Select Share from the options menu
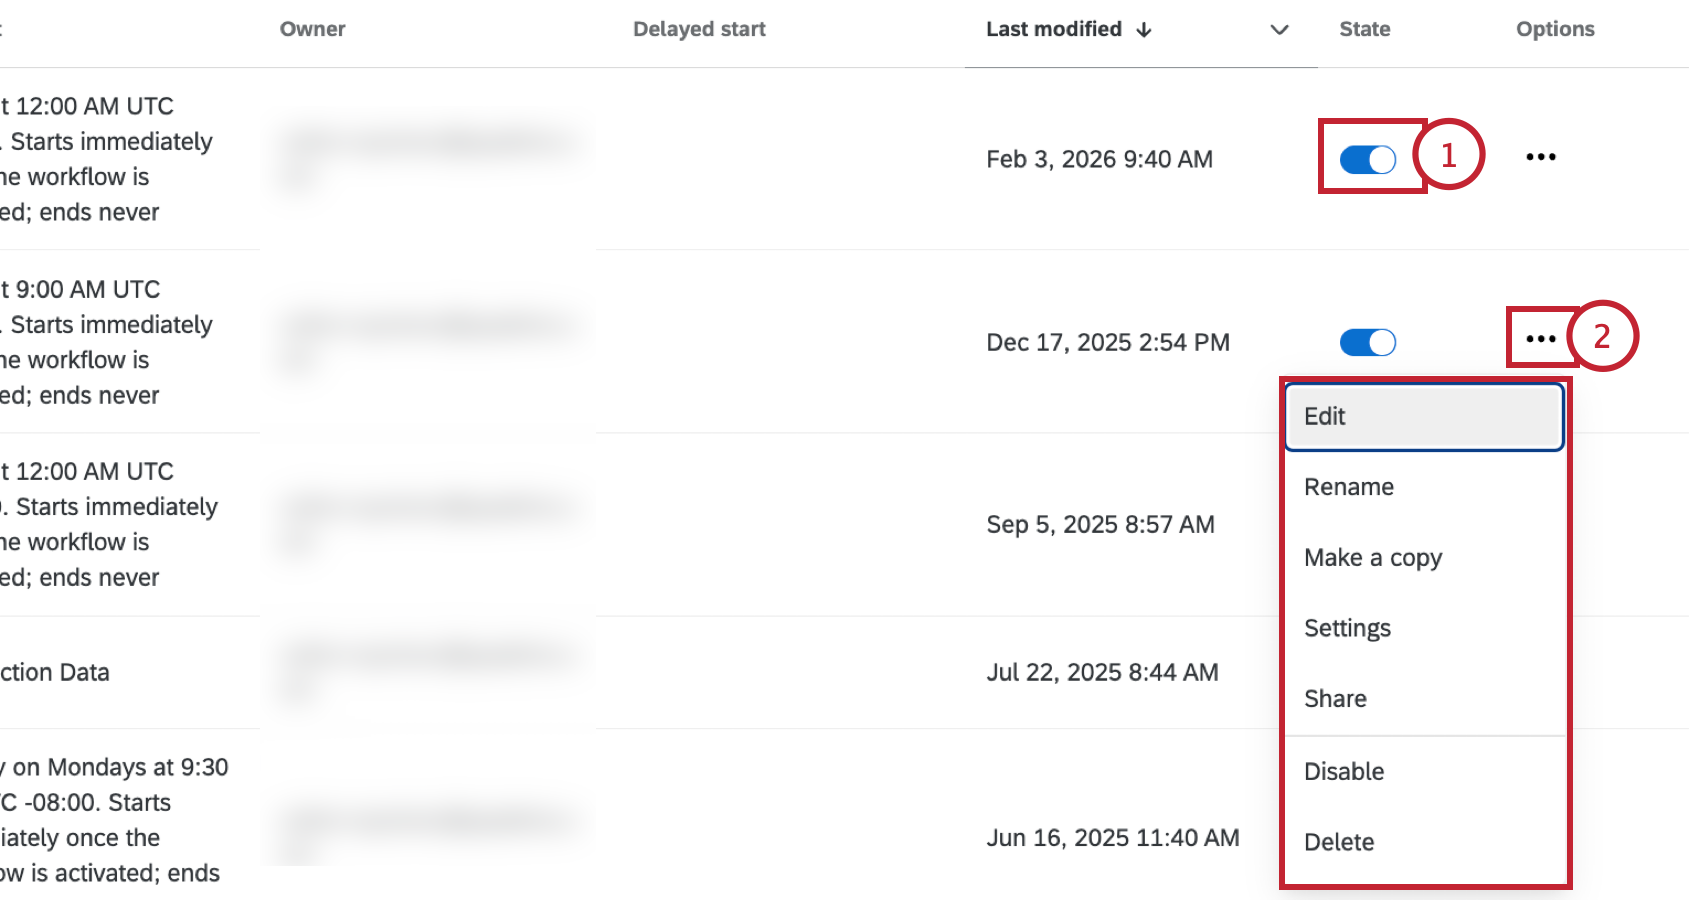The height and width of the screenshot is (900, 1700). tap(1334, 698)
